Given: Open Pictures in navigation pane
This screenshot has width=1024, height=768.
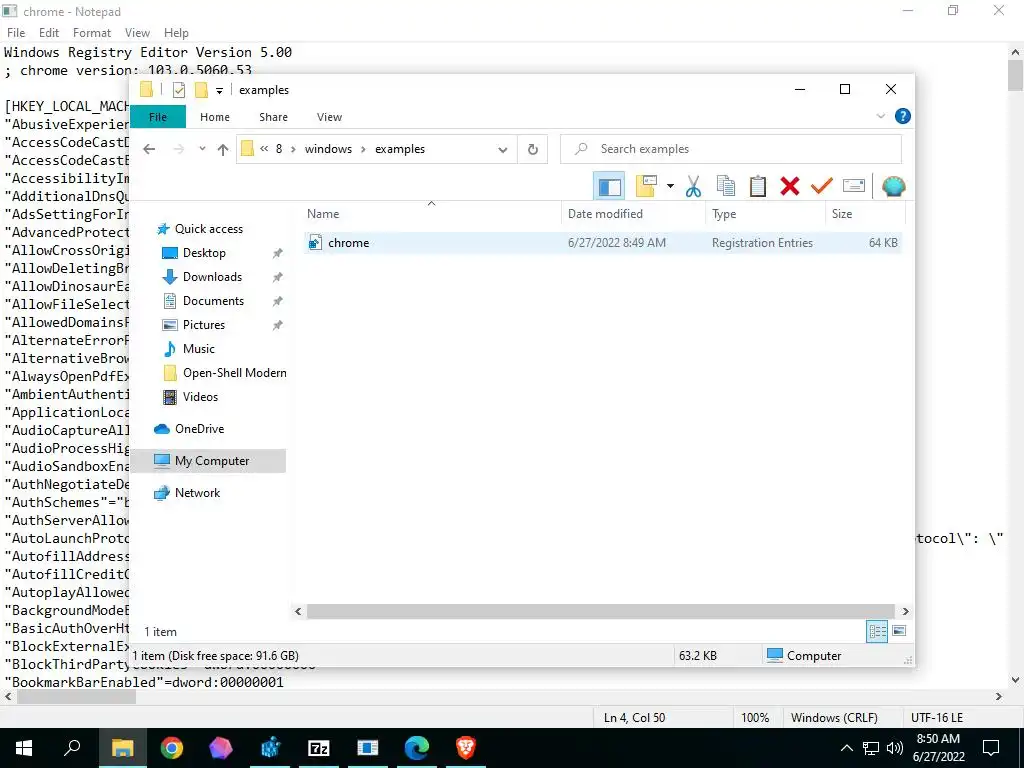Looking at the screenshot, I should (203, 325).
